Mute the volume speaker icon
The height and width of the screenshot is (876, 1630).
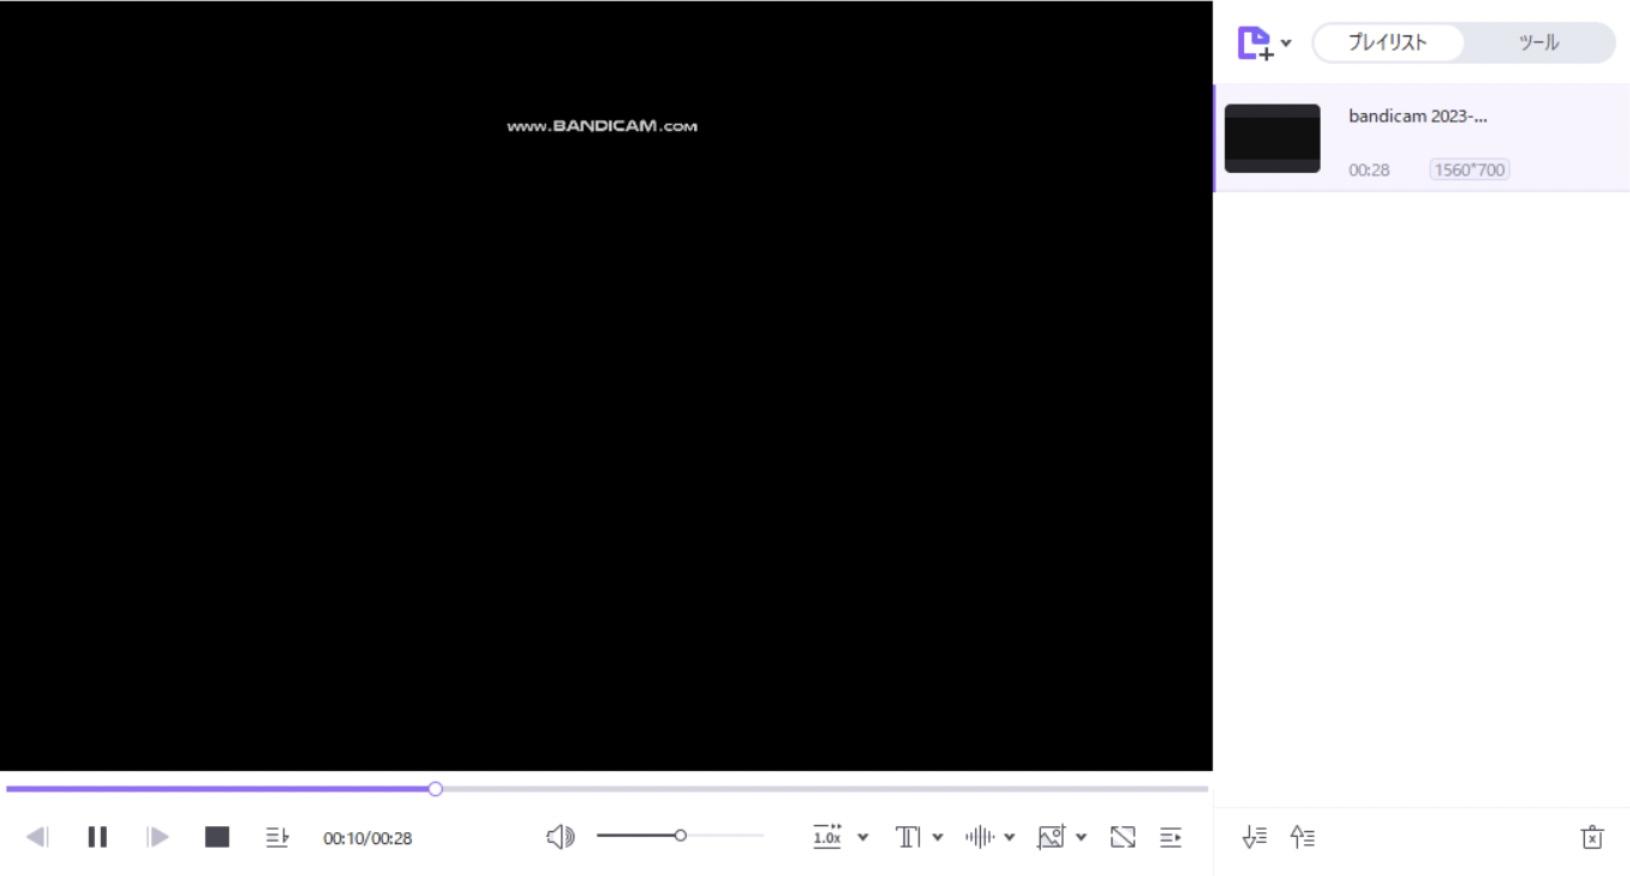point(560,836)
